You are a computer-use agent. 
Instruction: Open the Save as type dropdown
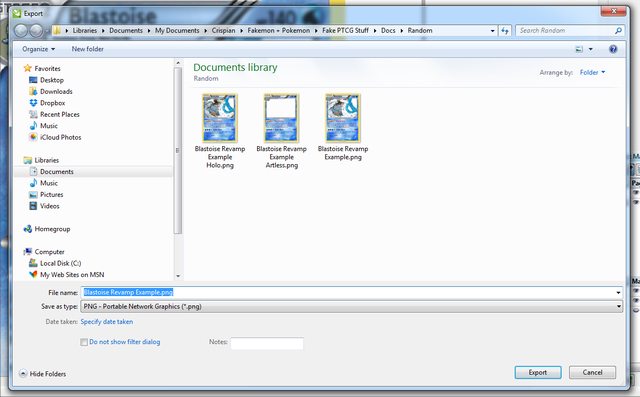(x=351, y=306)
